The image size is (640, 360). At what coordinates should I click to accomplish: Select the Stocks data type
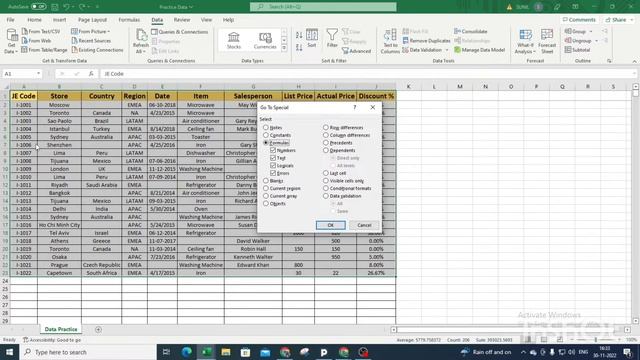(x=234, y=40)
